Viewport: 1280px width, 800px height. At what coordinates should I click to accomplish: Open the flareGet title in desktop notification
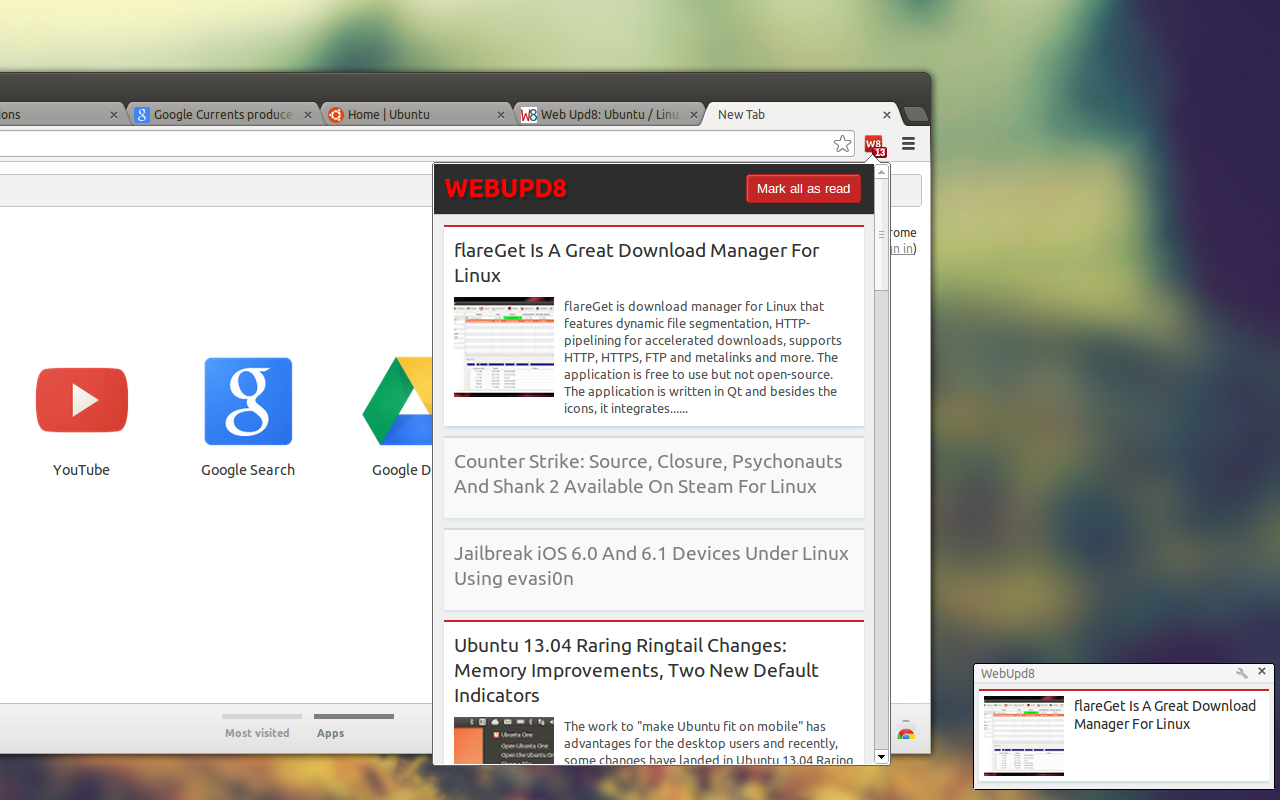tap(1165, 715)
